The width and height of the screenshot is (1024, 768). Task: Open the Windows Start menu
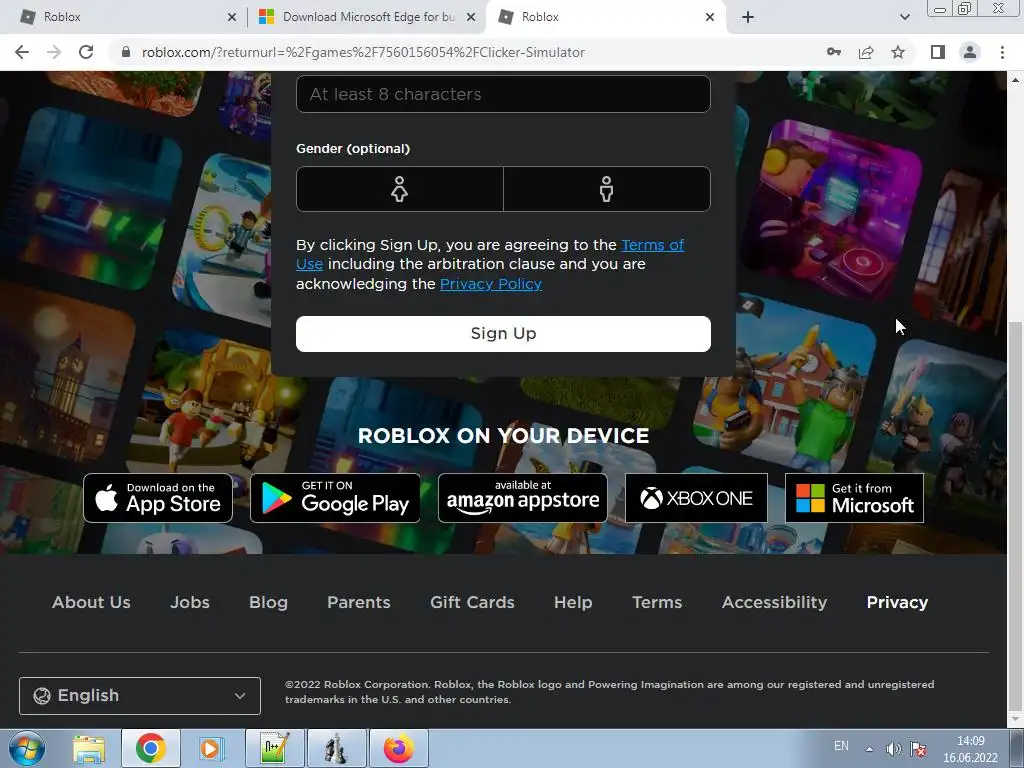pos(26,748)
